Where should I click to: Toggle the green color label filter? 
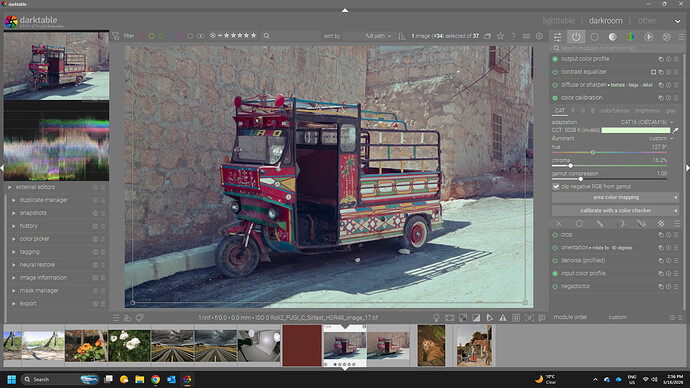[161, 36]
